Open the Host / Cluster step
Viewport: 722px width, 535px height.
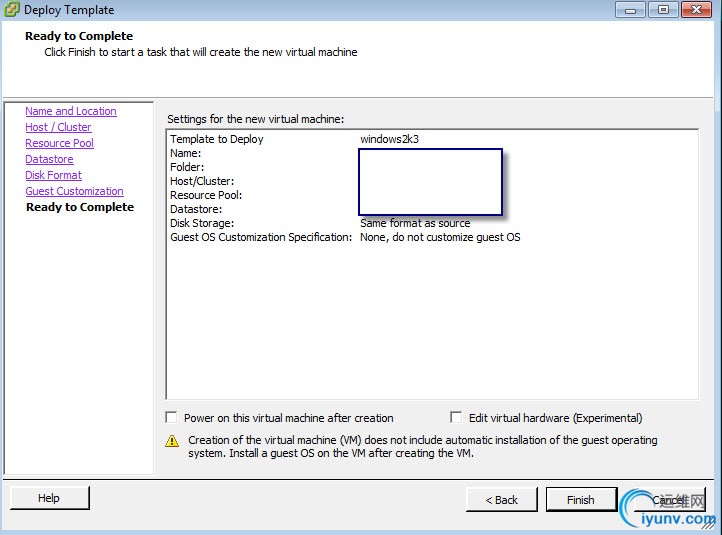58,127
